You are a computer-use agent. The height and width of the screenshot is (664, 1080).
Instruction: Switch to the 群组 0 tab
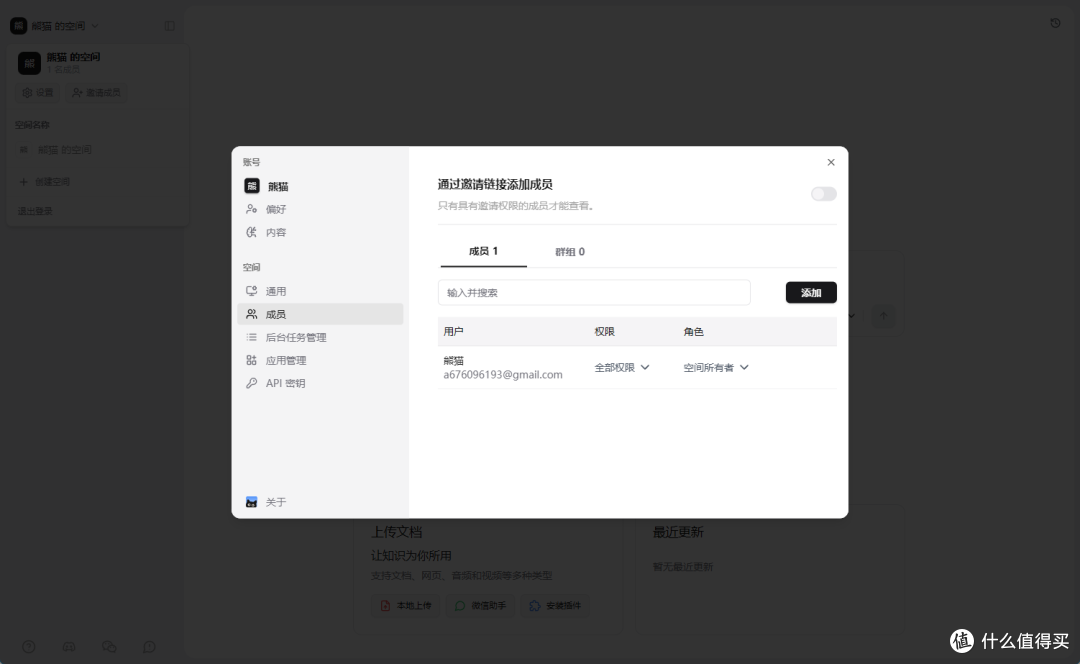570,252
